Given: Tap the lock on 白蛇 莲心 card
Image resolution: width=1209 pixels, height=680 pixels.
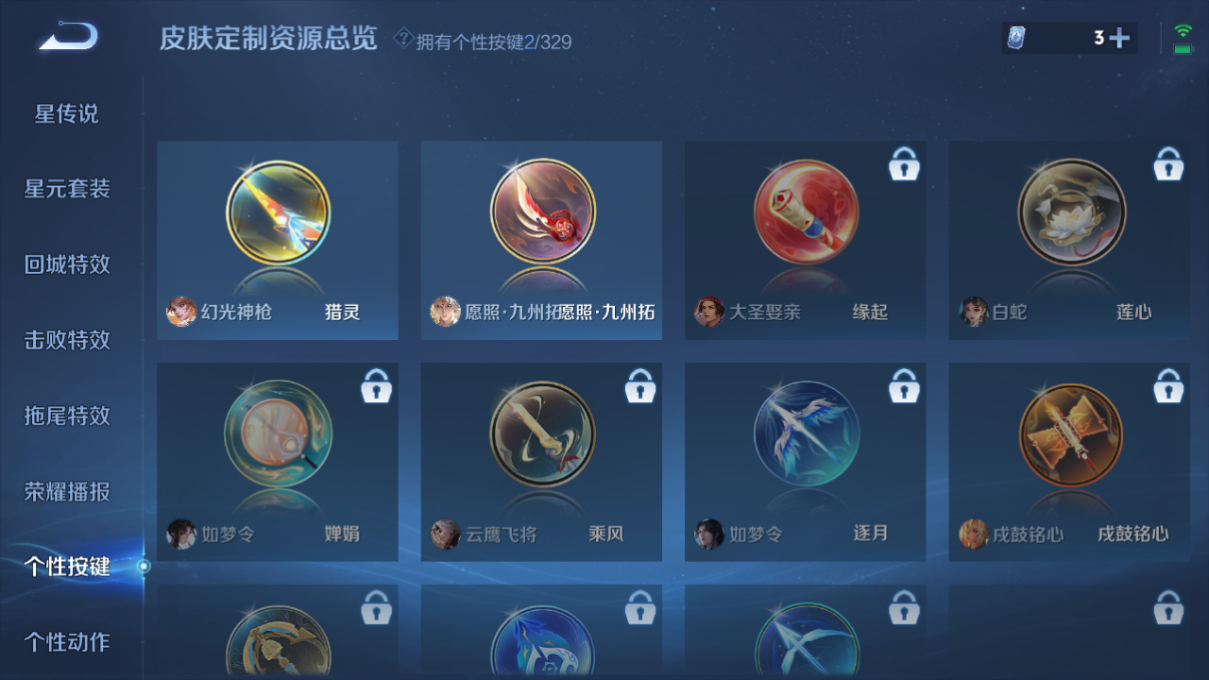Looking at the screenshot, I should 1168,165.
